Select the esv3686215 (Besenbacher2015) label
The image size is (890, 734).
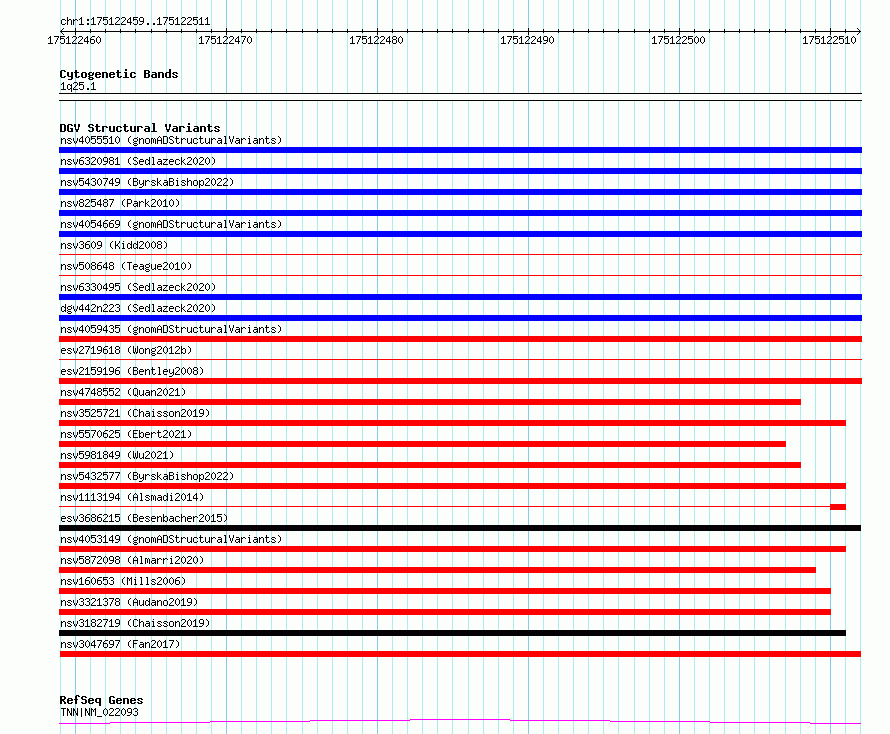(x=144, y=518)
